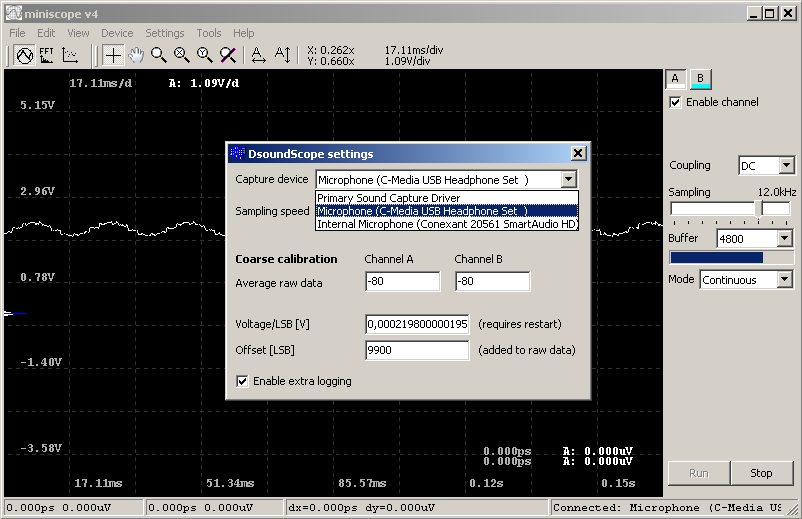
Task: Maximize the miniscope window
Action: (x=770, y=13)
